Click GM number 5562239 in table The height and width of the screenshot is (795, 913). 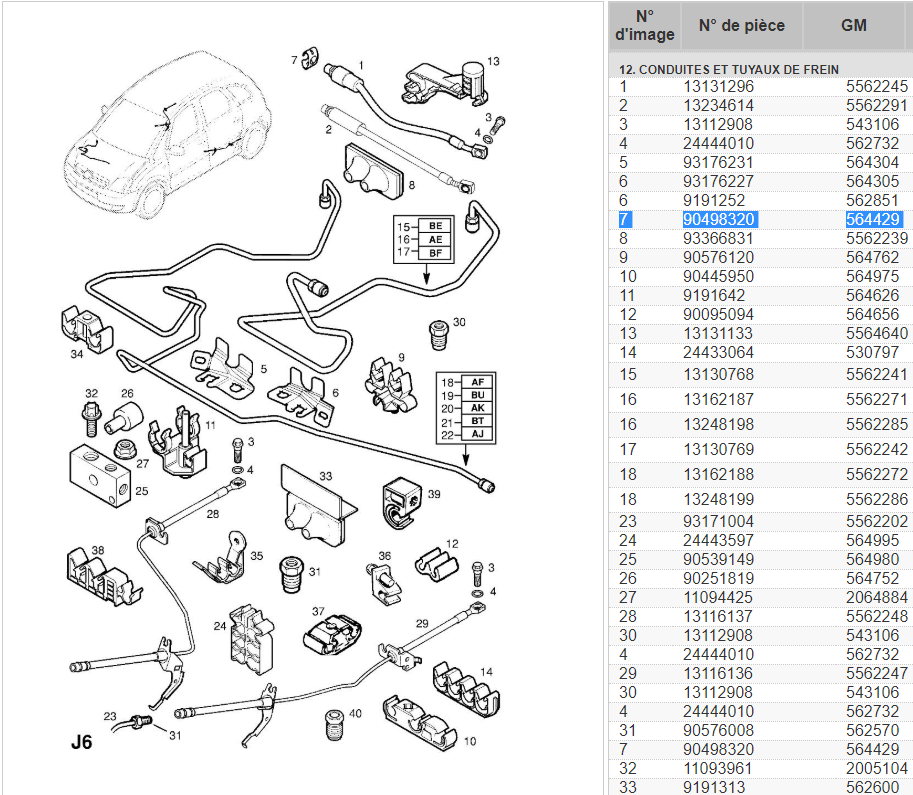tap(876, 238)
